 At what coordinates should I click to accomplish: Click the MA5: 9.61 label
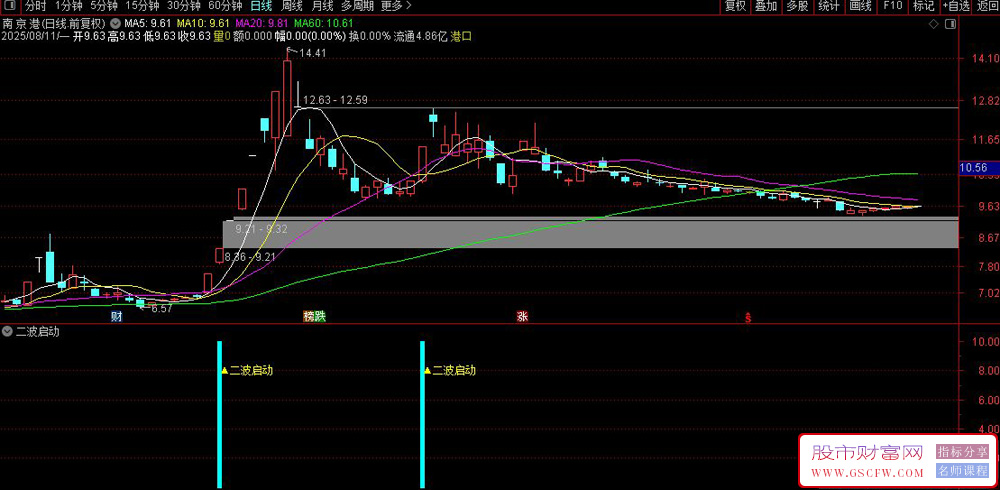click(148, 24)
